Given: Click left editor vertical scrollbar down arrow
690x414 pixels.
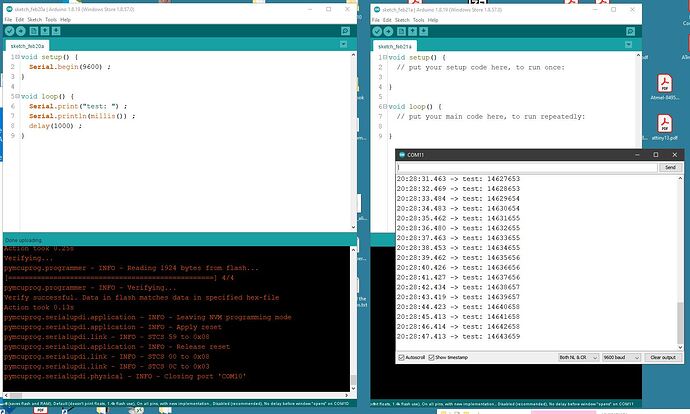Looking at the screenshot, I should tap(353, 227).
